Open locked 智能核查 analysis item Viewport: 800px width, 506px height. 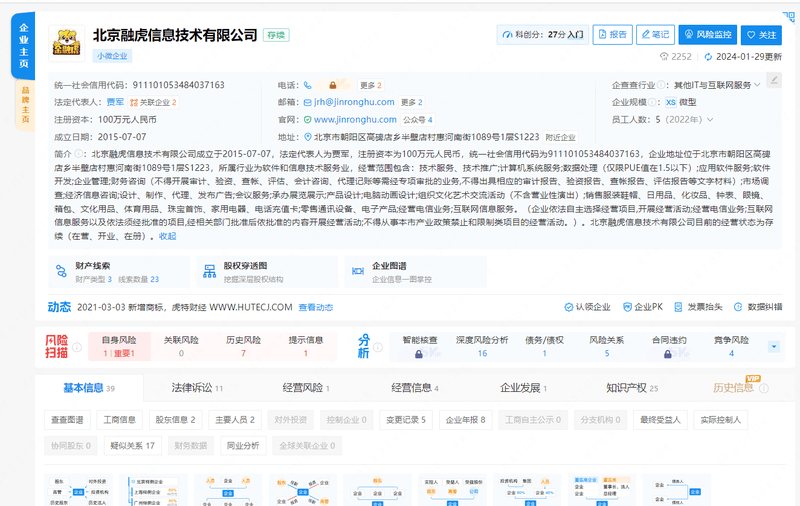(x=419, y=346)
